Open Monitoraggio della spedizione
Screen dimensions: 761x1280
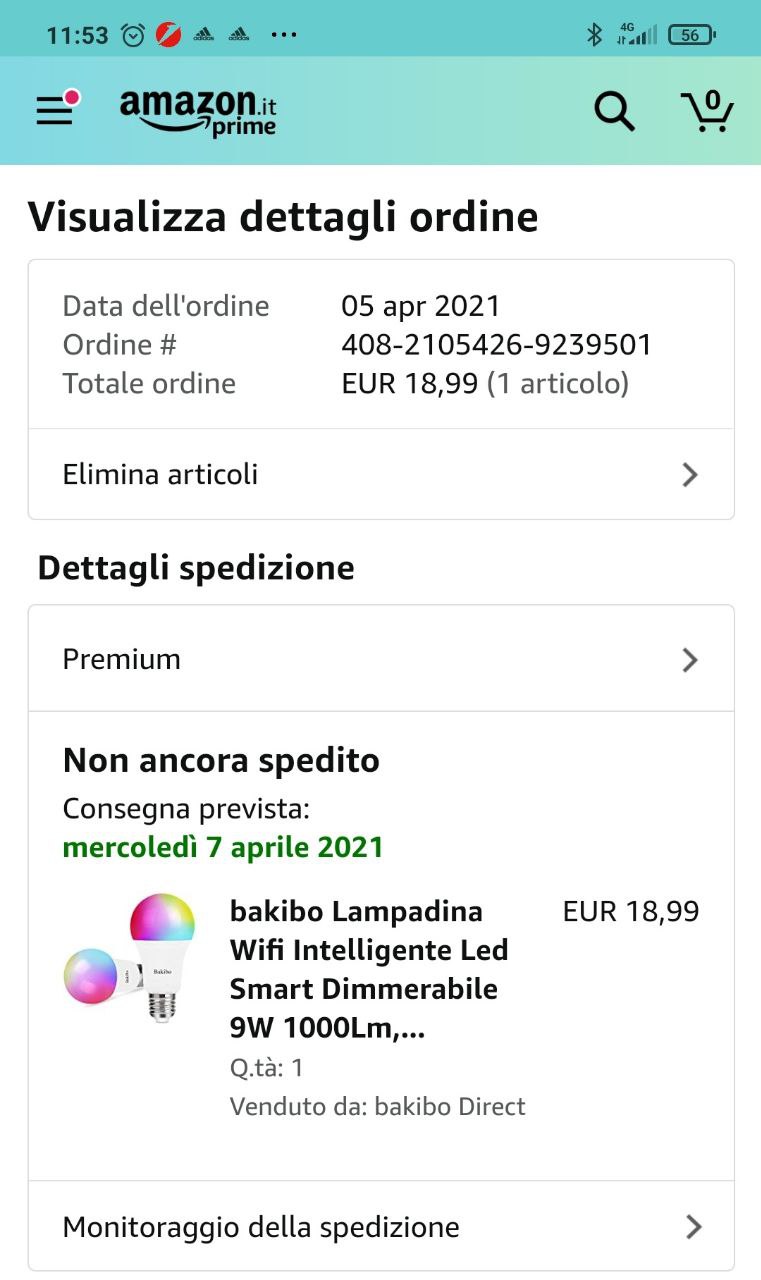(261, 1227)
